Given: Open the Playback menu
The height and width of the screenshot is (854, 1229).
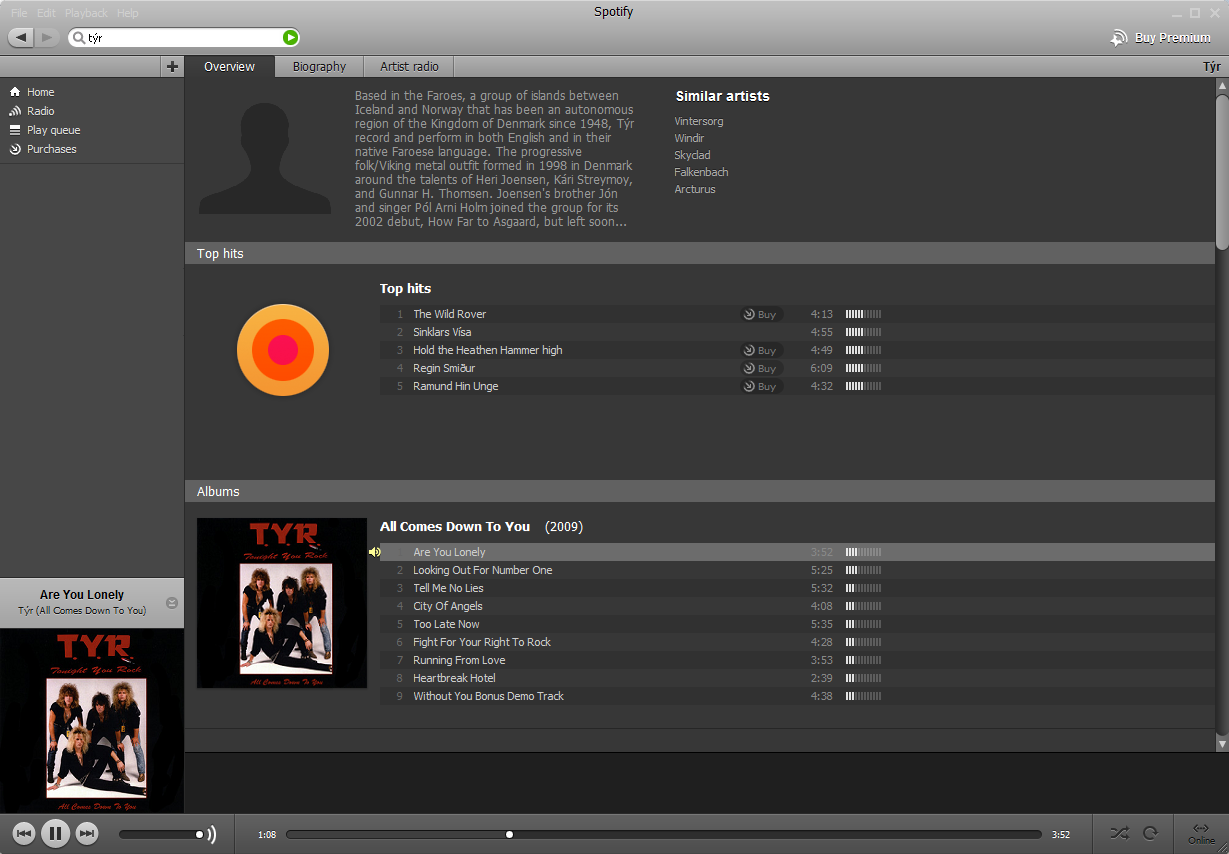Looking at the screenshot, I should pyautogui.click(x=86, y=13).
